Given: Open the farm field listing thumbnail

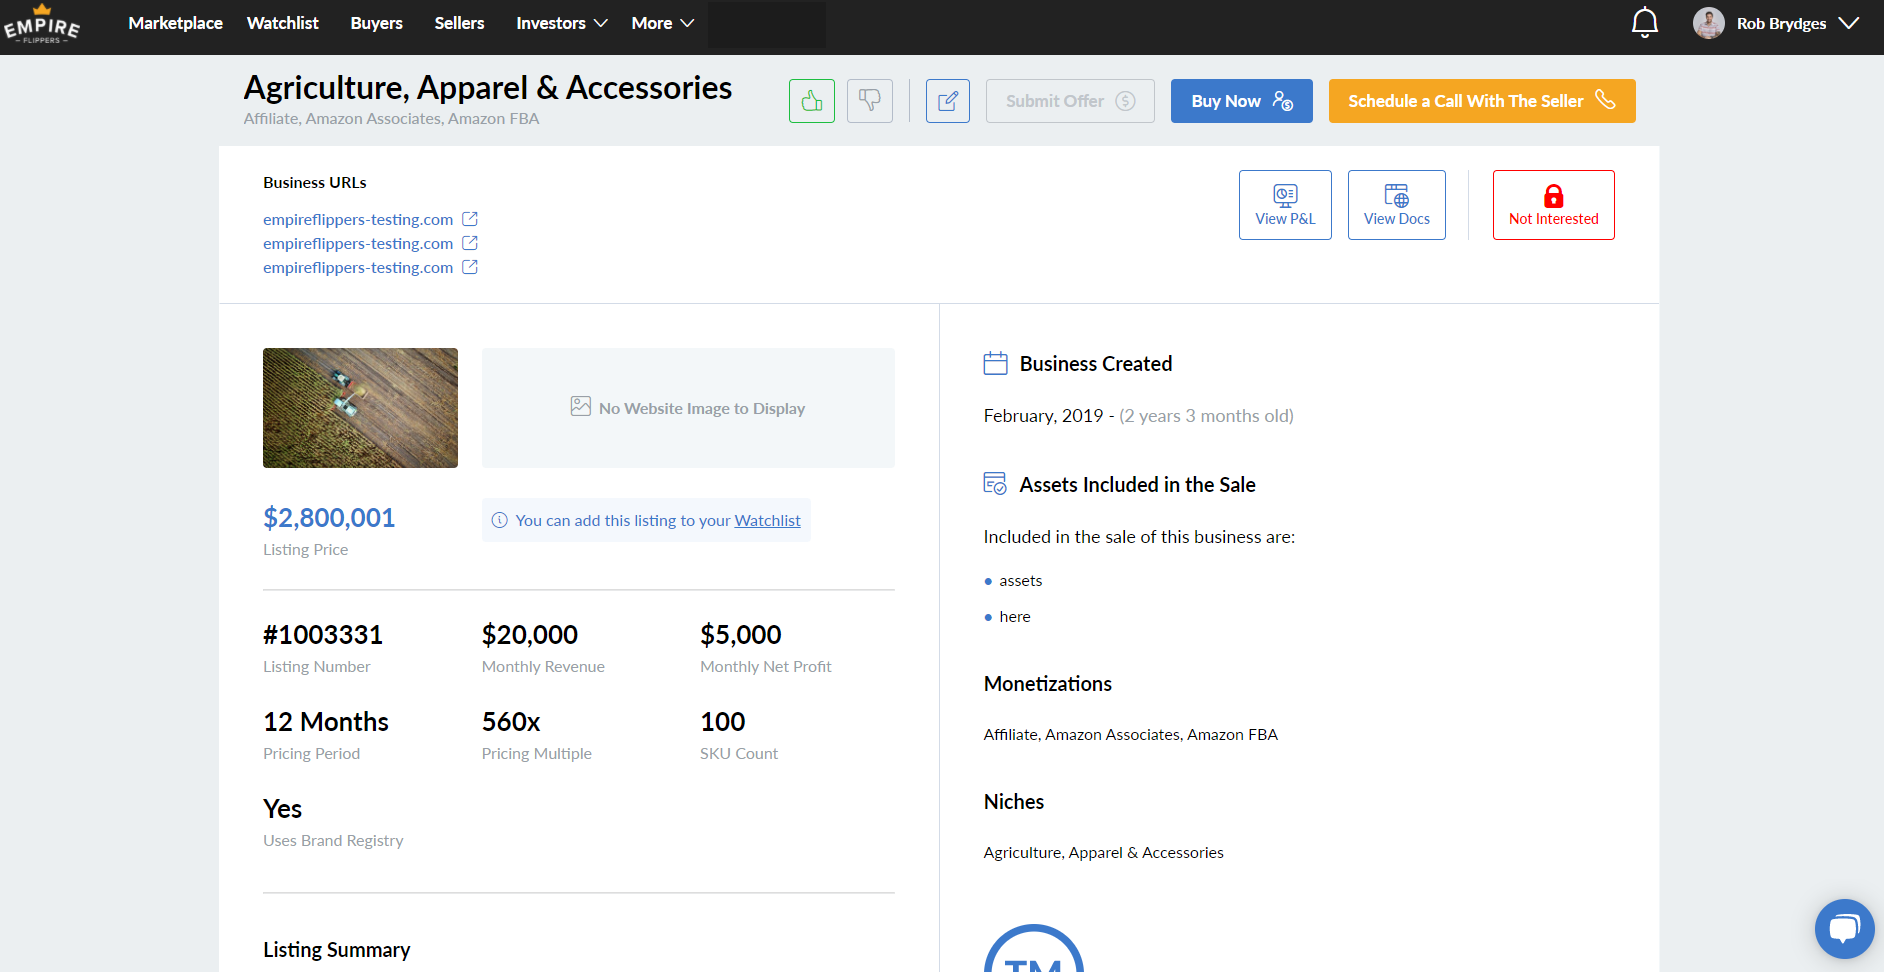Looking at the screenshot, I should click(x=360, y=408).
